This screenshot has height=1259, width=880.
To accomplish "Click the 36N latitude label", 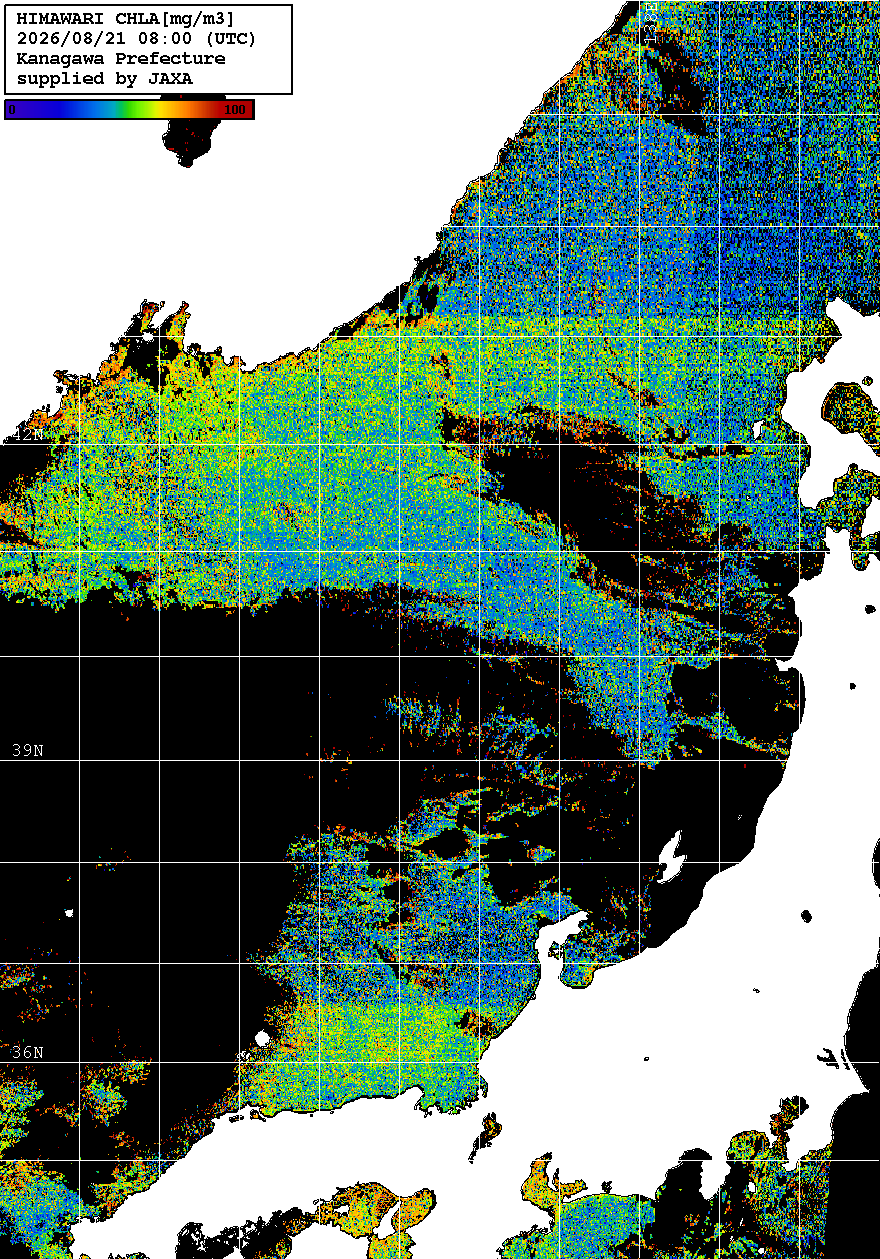I will coord(27,1052).
